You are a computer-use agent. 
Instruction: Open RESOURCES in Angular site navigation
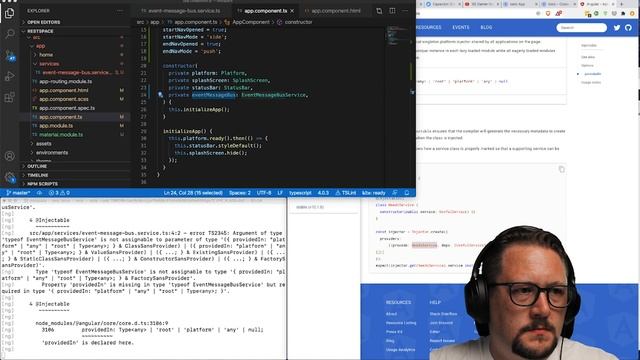[429, 27]
